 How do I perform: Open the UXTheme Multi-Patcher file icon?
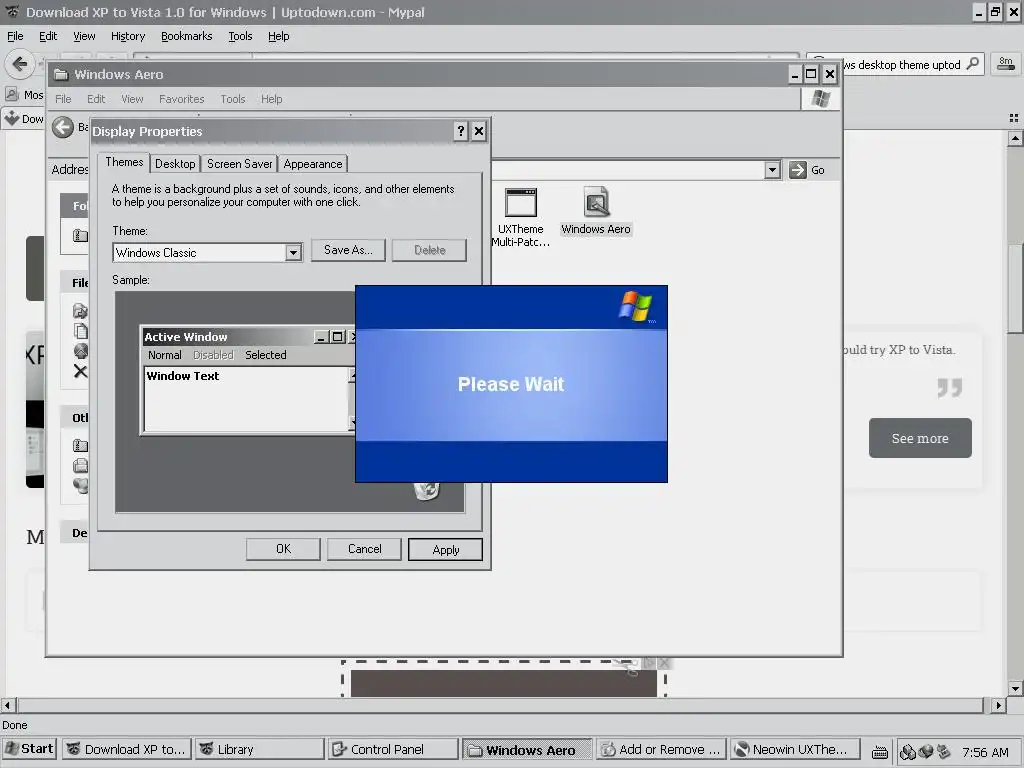[520, 217]
